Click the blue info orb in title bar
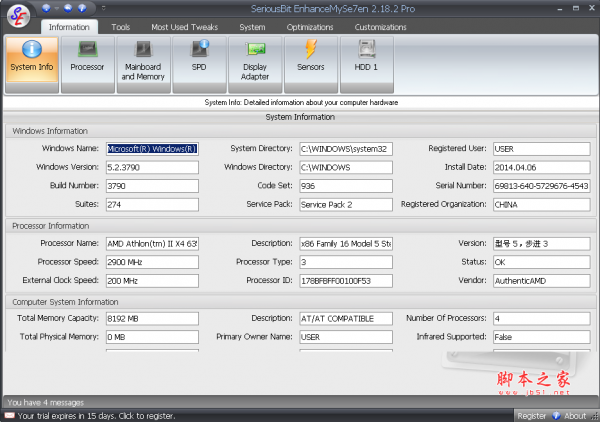The width and height of the screenshot is (600, 422). click(x=82, y=8)
